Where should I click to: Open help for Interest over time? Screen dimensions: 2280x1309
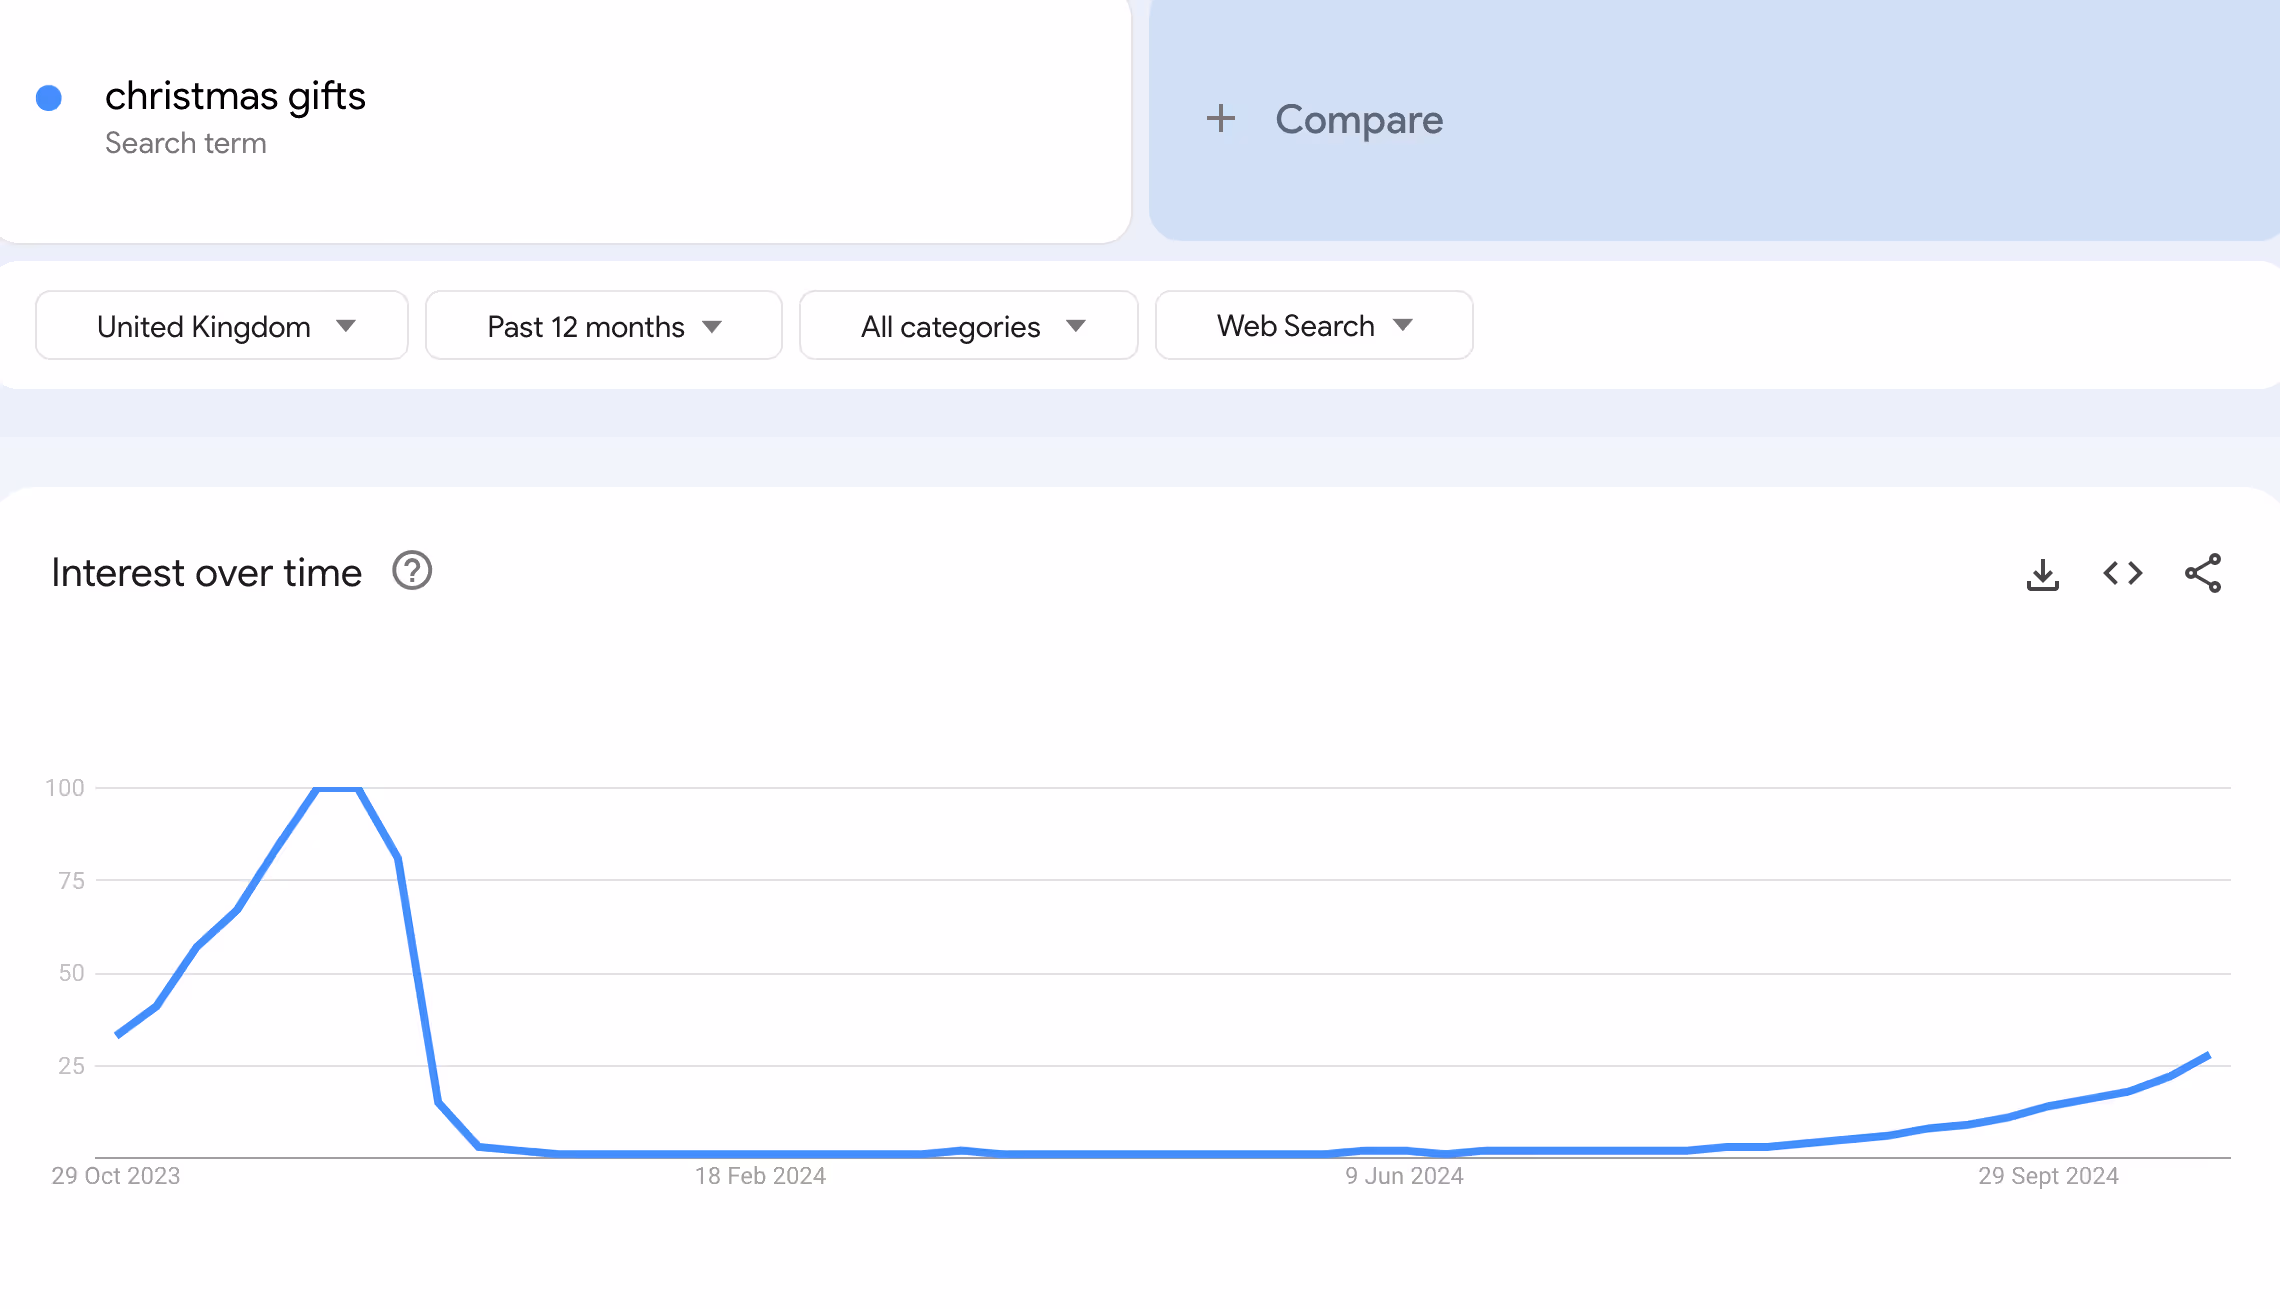click(412, 571)
